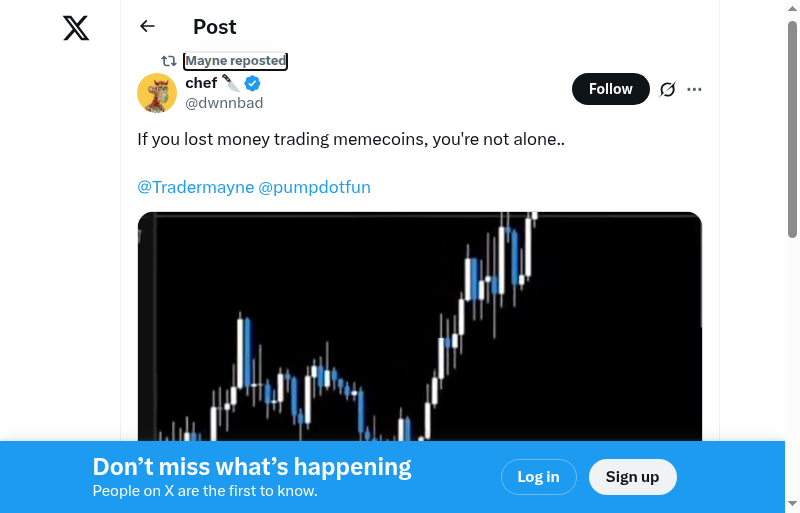Click the blue verified badge

point(253,83)
